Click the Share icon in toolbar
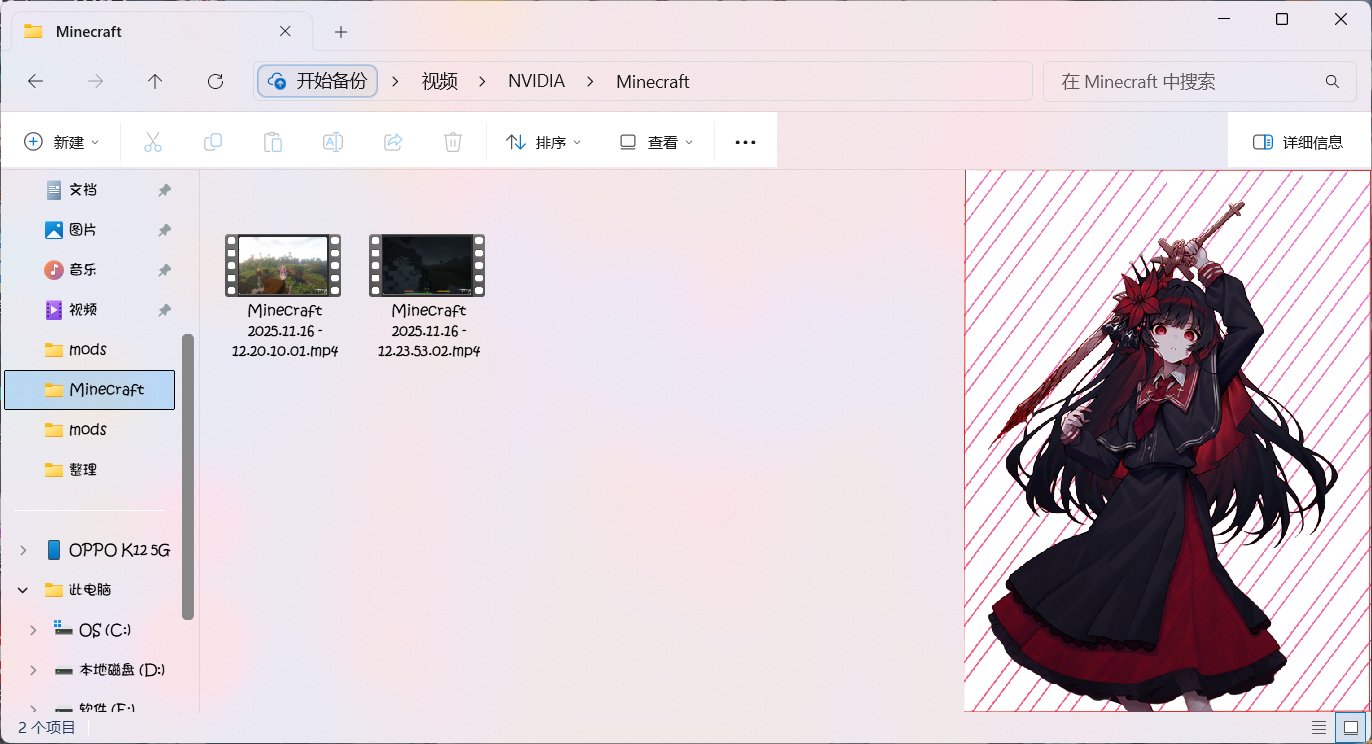 pos(393,142)
